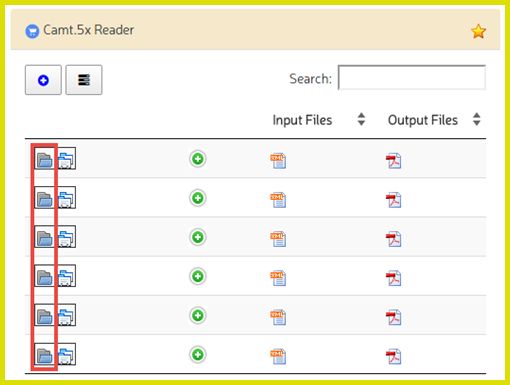
Task: Open the PDF output file in third row
Action: click(x=394, y=239)
